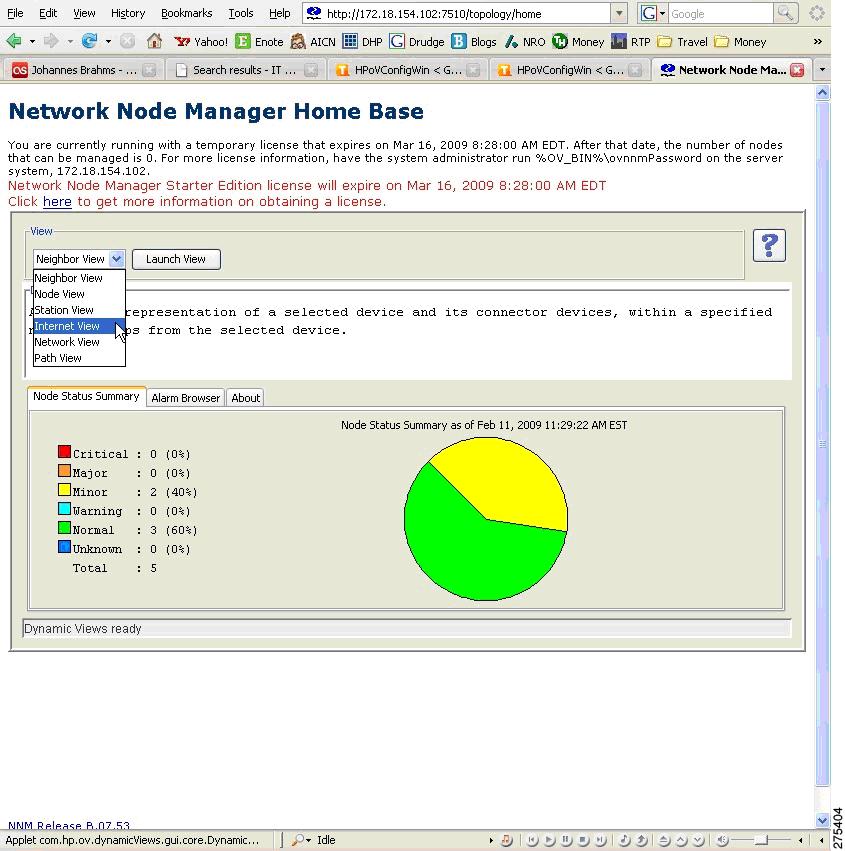Click the yellow Minor legend swatch
The width and height of the screenshot is (845, 851).
tap(64, 490)
